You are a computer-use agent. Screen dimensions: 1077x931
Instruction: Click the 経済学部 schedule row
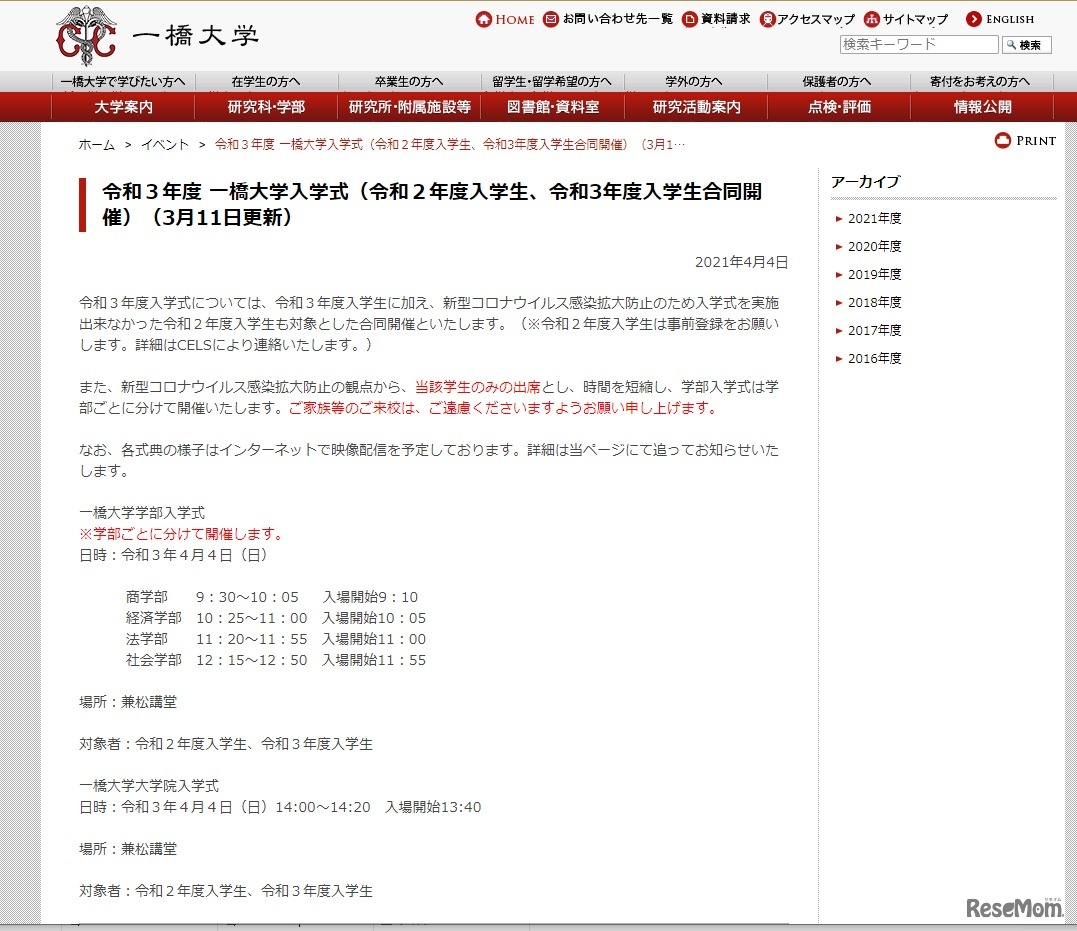276,618
